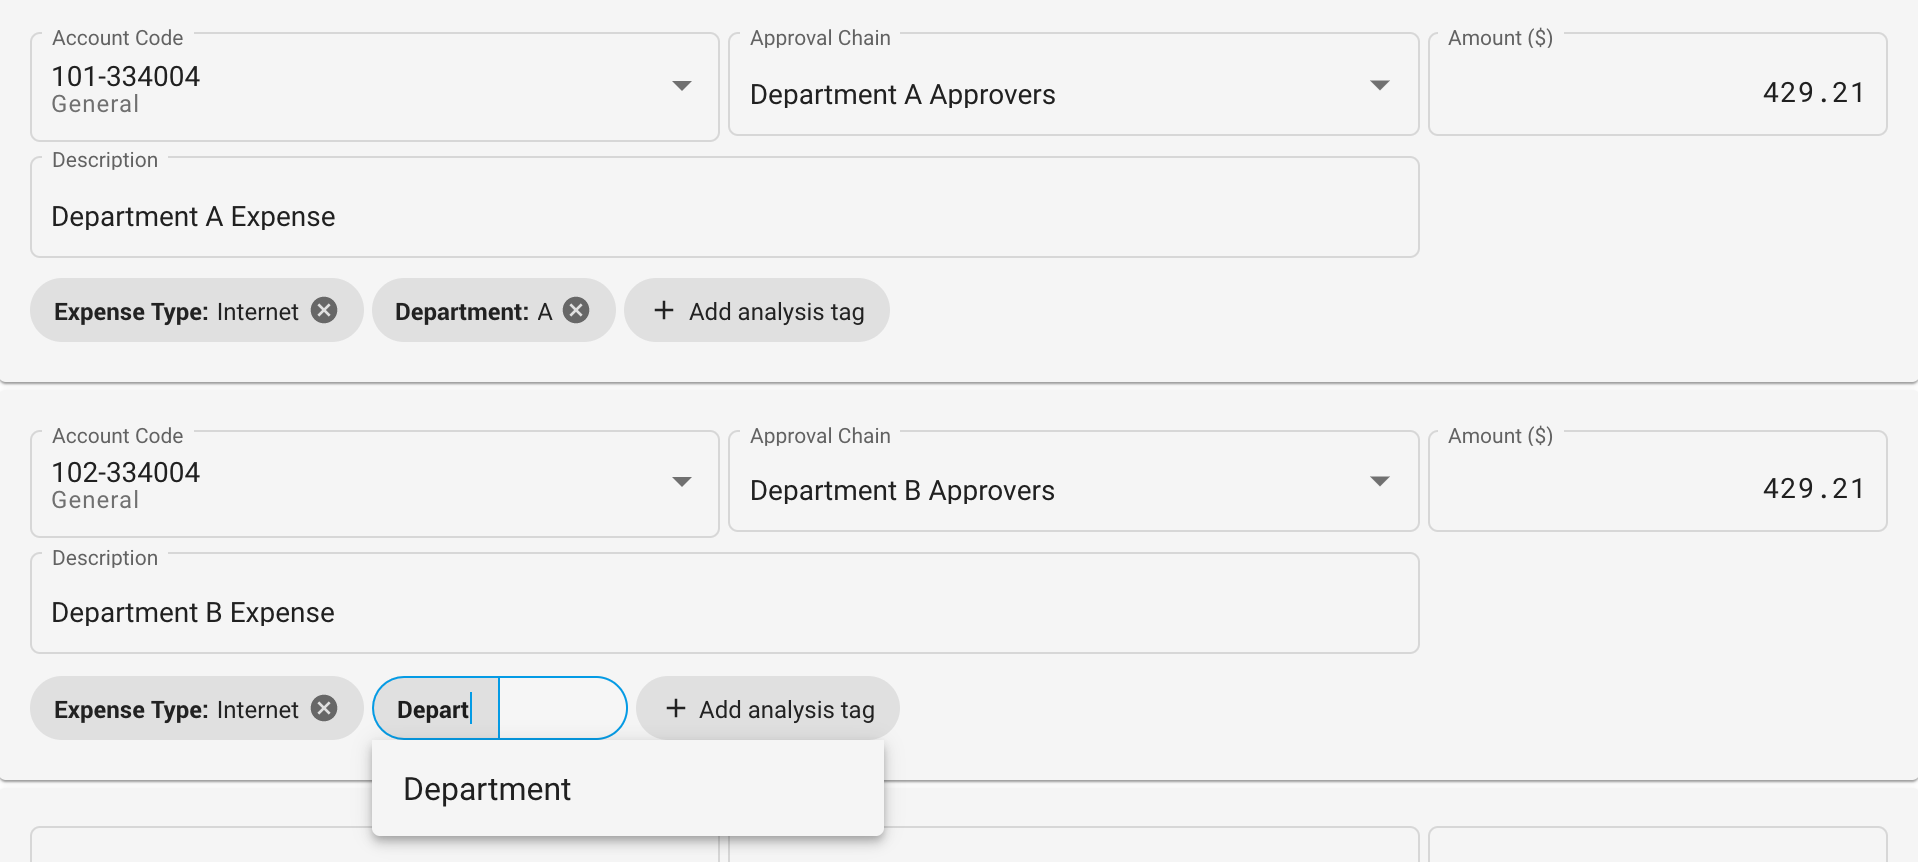Click the 101-334004 account code text

point(126,76)
